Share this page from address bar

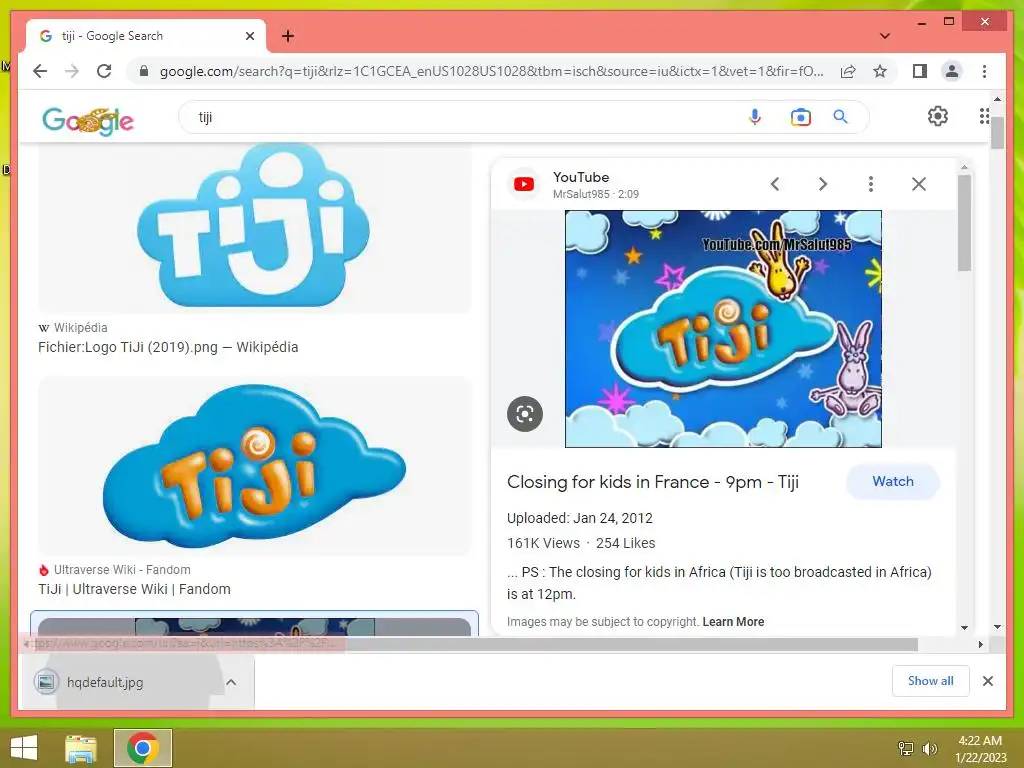pos(848,71)
